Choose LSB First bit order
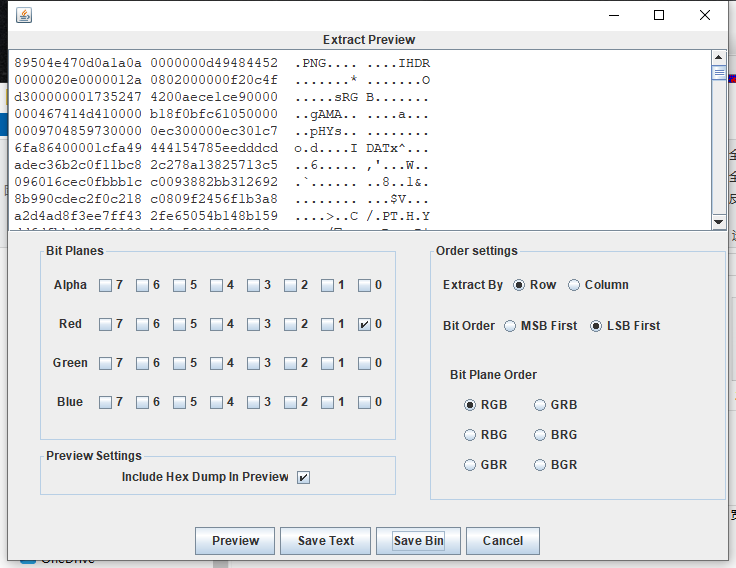Viewport: 736px width, 568px height. click(x=596, y=326)
